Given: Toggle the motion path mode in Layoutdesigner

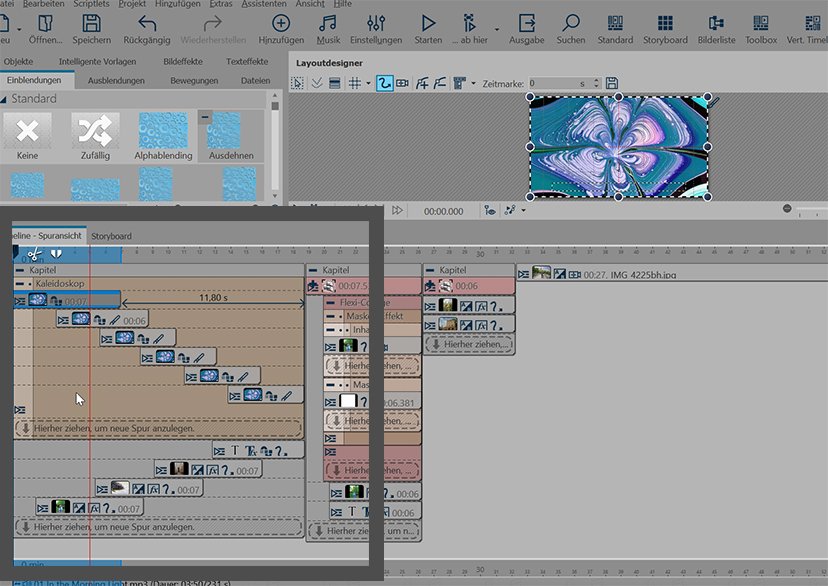Looking at the screenshot, I should tap(384, 83).
